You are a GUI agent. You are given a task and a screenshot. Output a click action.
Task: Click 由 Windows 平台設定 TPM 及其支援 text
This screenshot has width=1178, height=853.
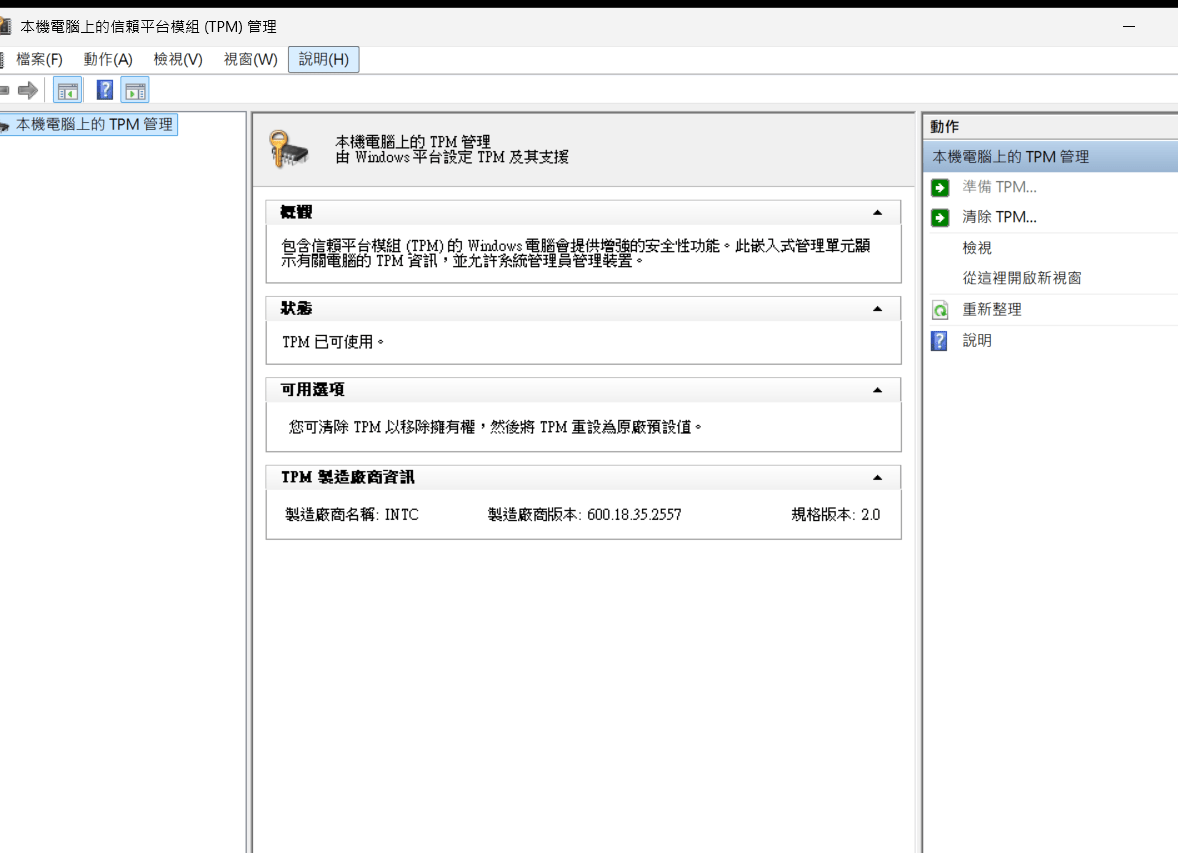point(452,157)
